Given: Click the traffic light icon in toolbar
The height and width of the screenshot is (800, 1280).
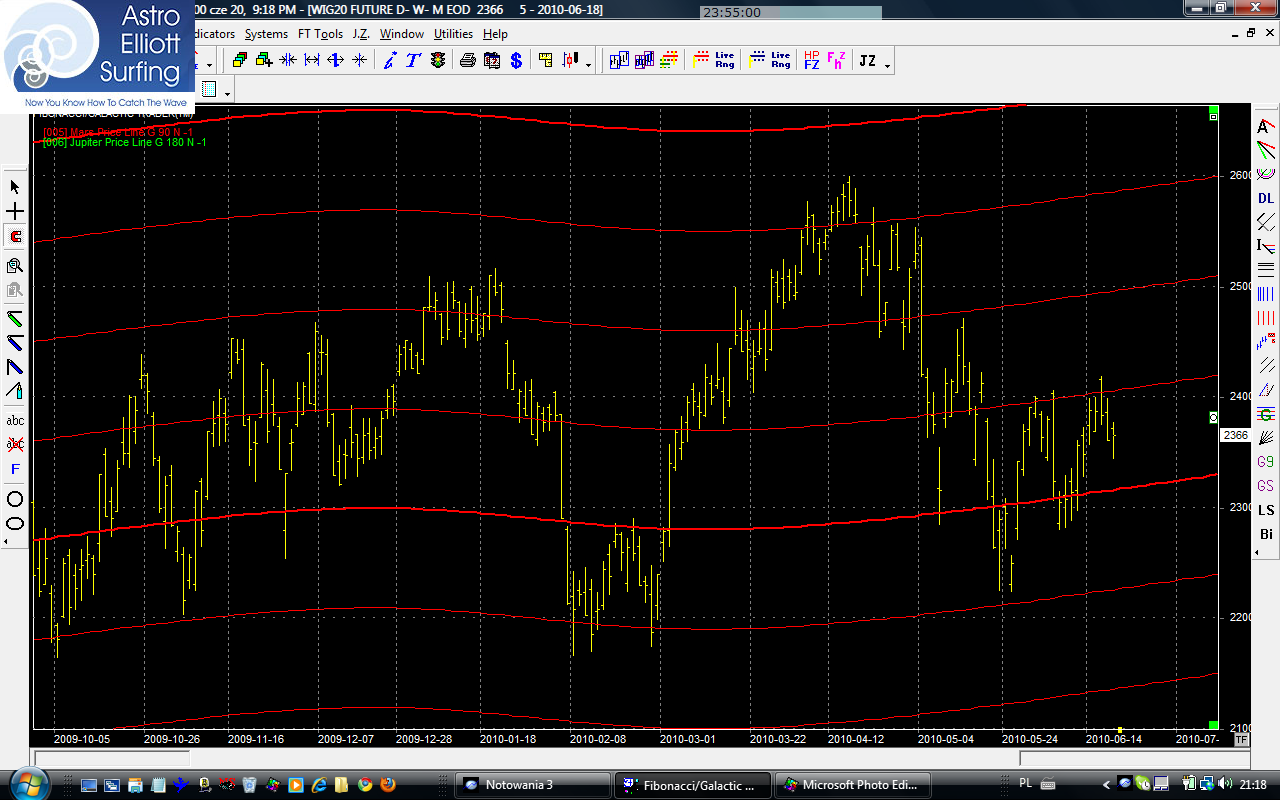Looking at the screenshot, I should click(x=438, y=60).
